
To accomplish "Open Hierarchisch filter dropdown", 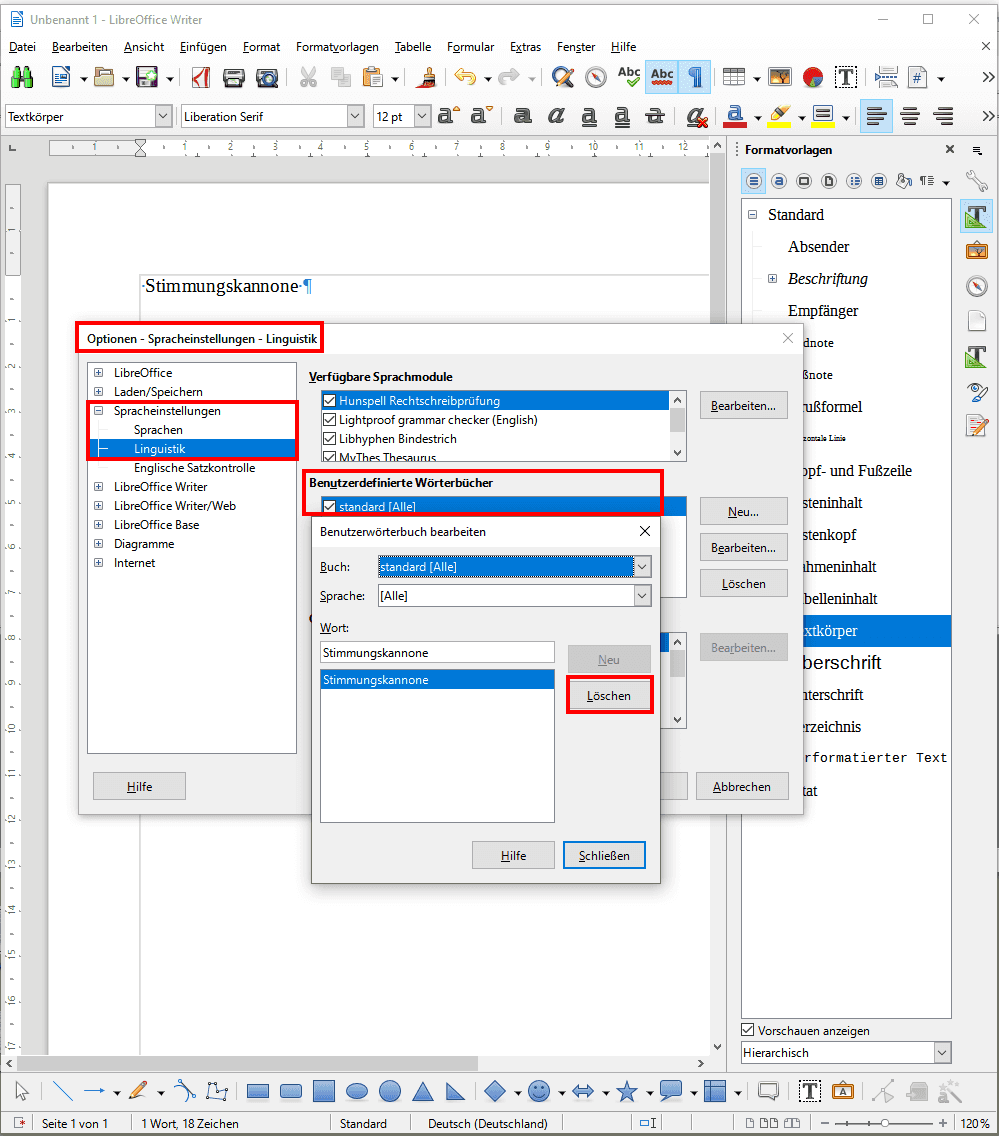I will pos(942,1053).
